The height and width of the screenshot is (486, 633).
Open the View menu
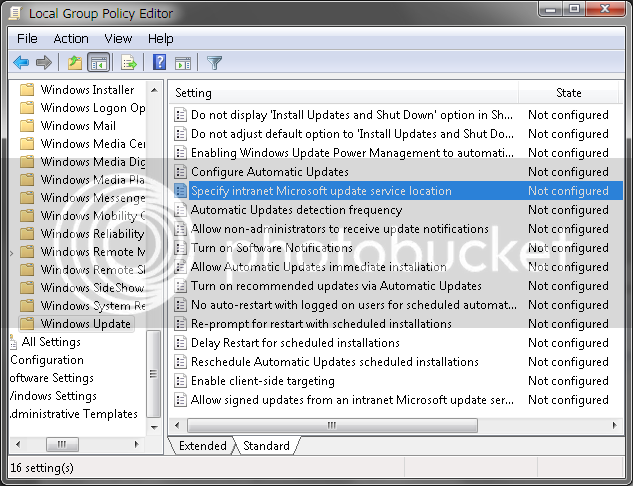coord(118,39)
